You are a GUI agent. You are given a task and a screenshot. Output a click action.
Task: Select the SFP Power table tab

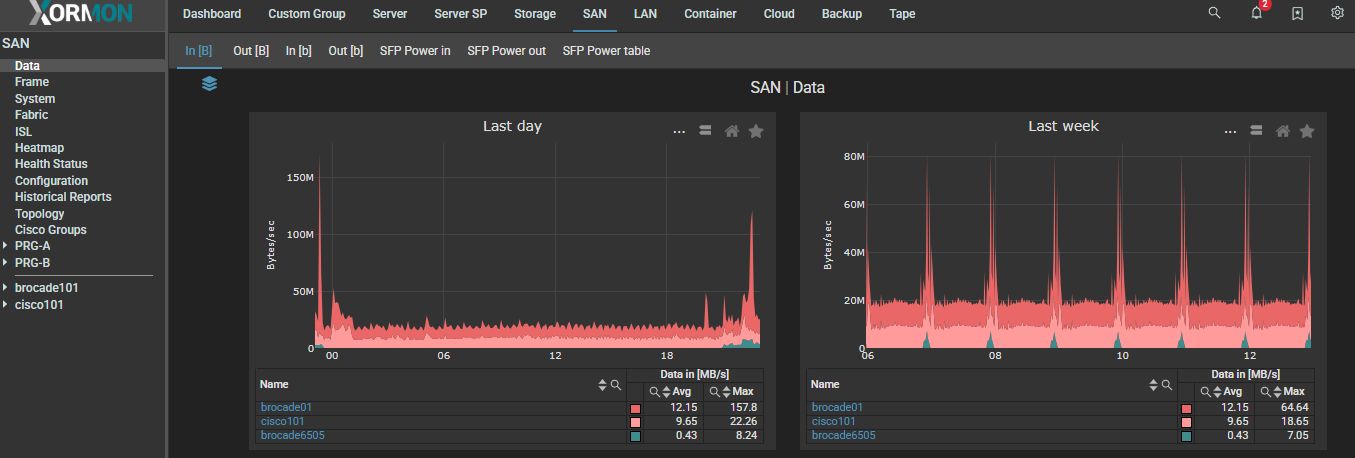606,50
